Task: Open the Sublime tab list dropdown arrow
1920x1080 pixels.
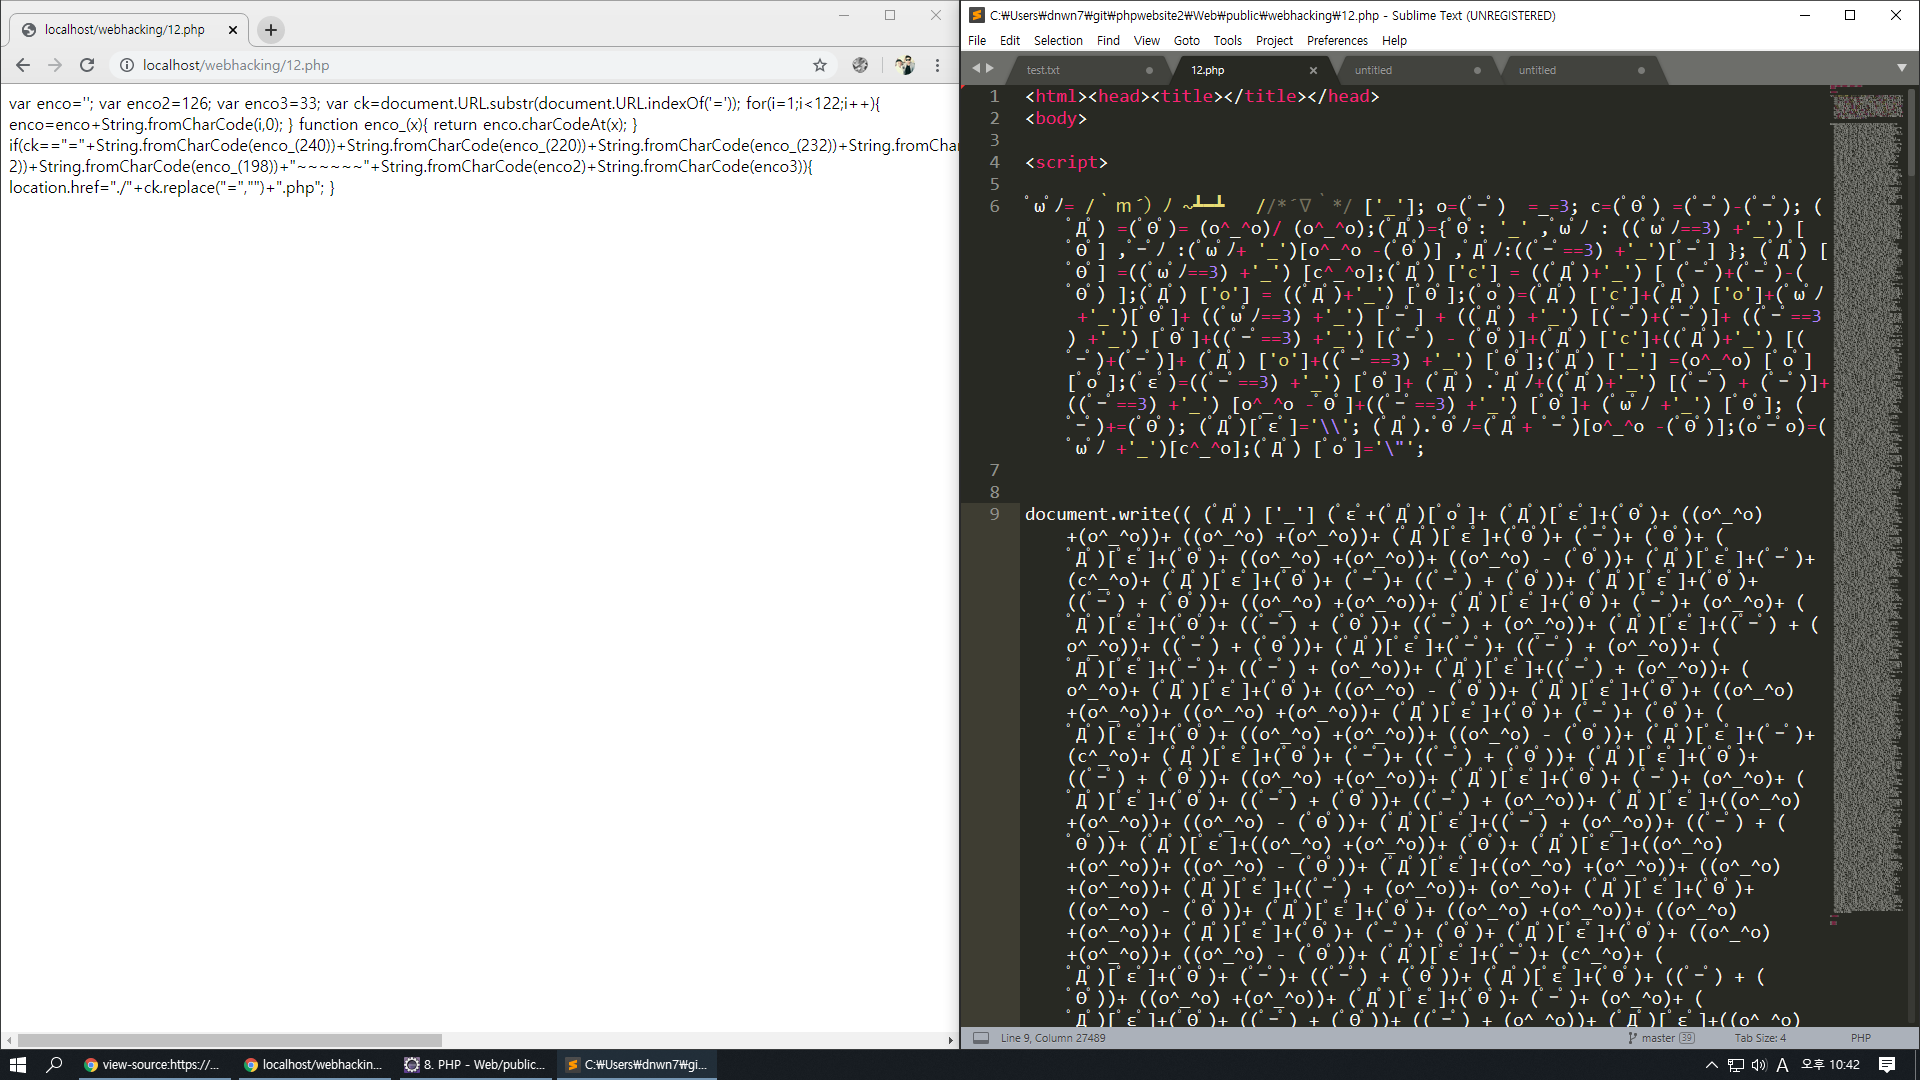Action: 1901,68
